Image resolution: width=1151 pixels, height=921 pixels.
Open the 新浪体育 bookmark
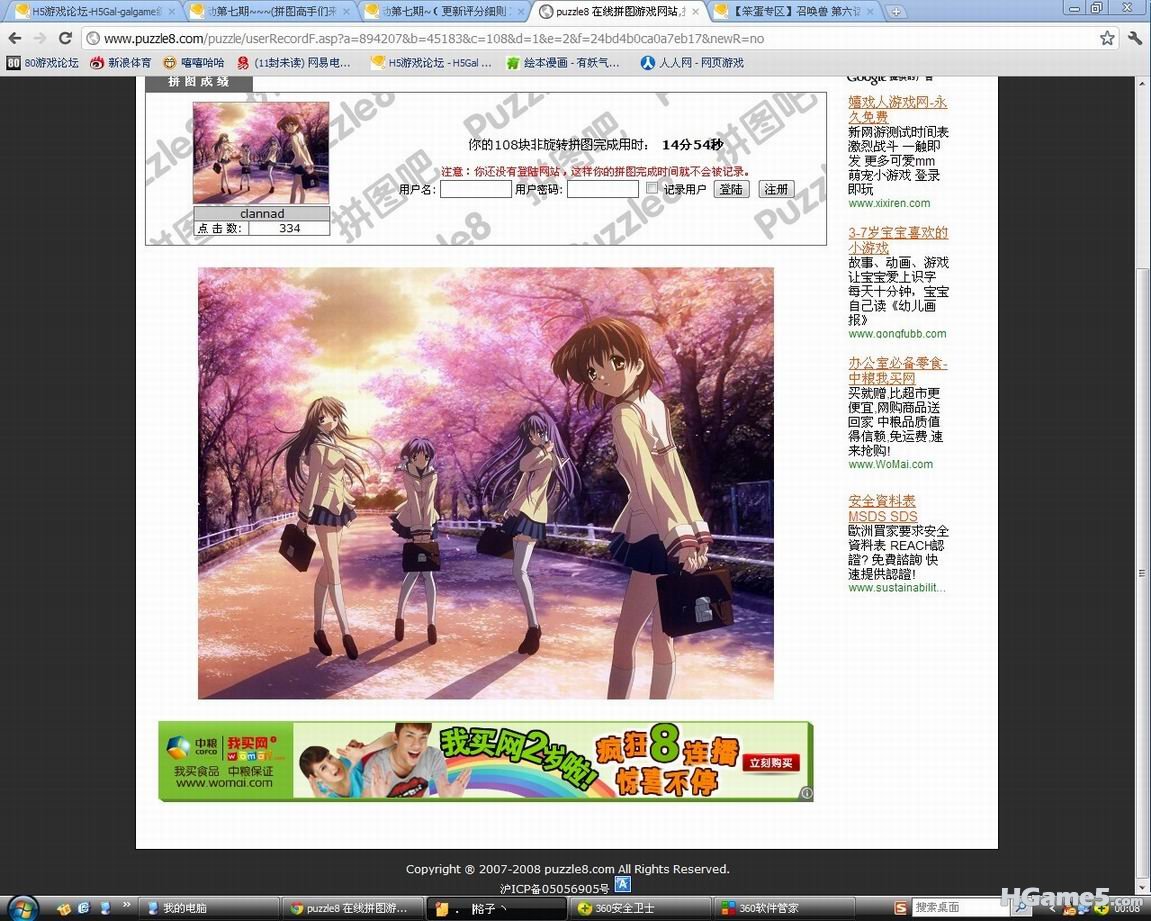(x=120, y=63)
